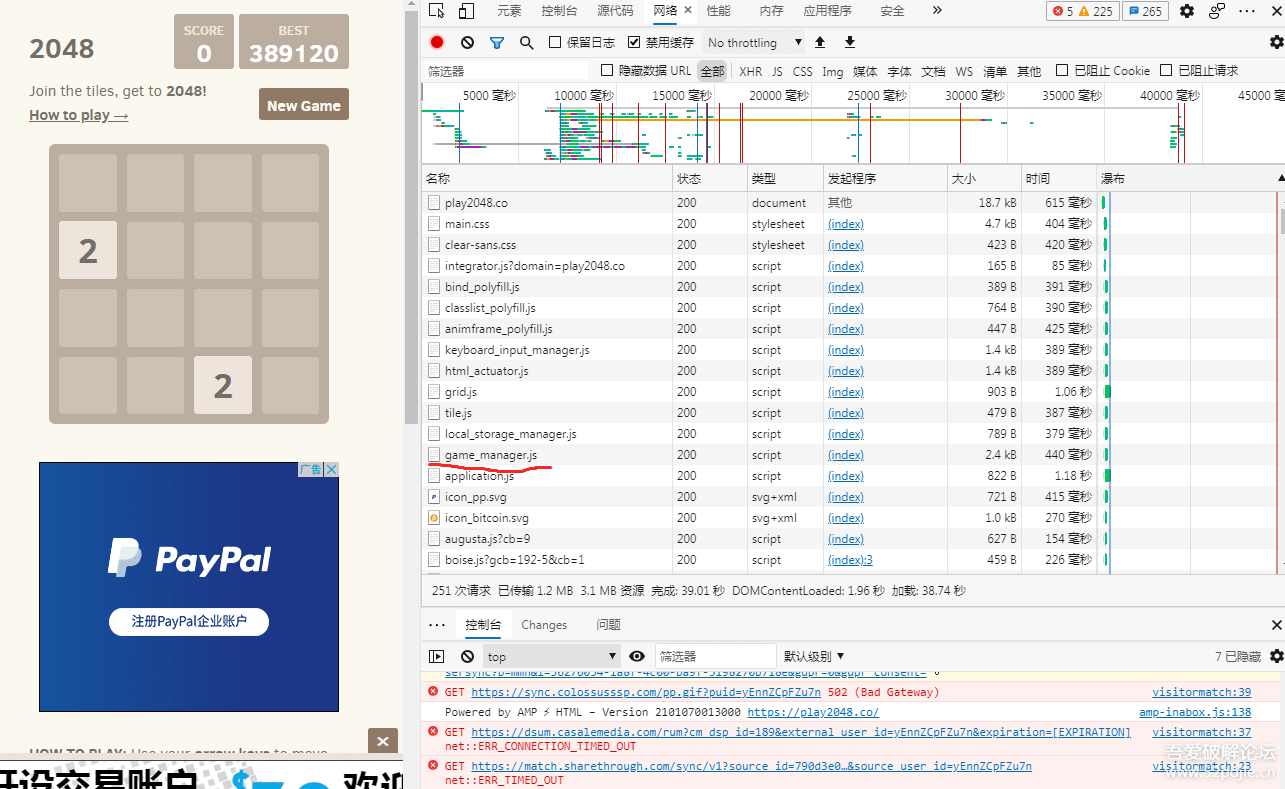The height and width of the screenshot is (789, 1285).
Task: Stop network recording with the red record button
Action: tap(437, 42)
